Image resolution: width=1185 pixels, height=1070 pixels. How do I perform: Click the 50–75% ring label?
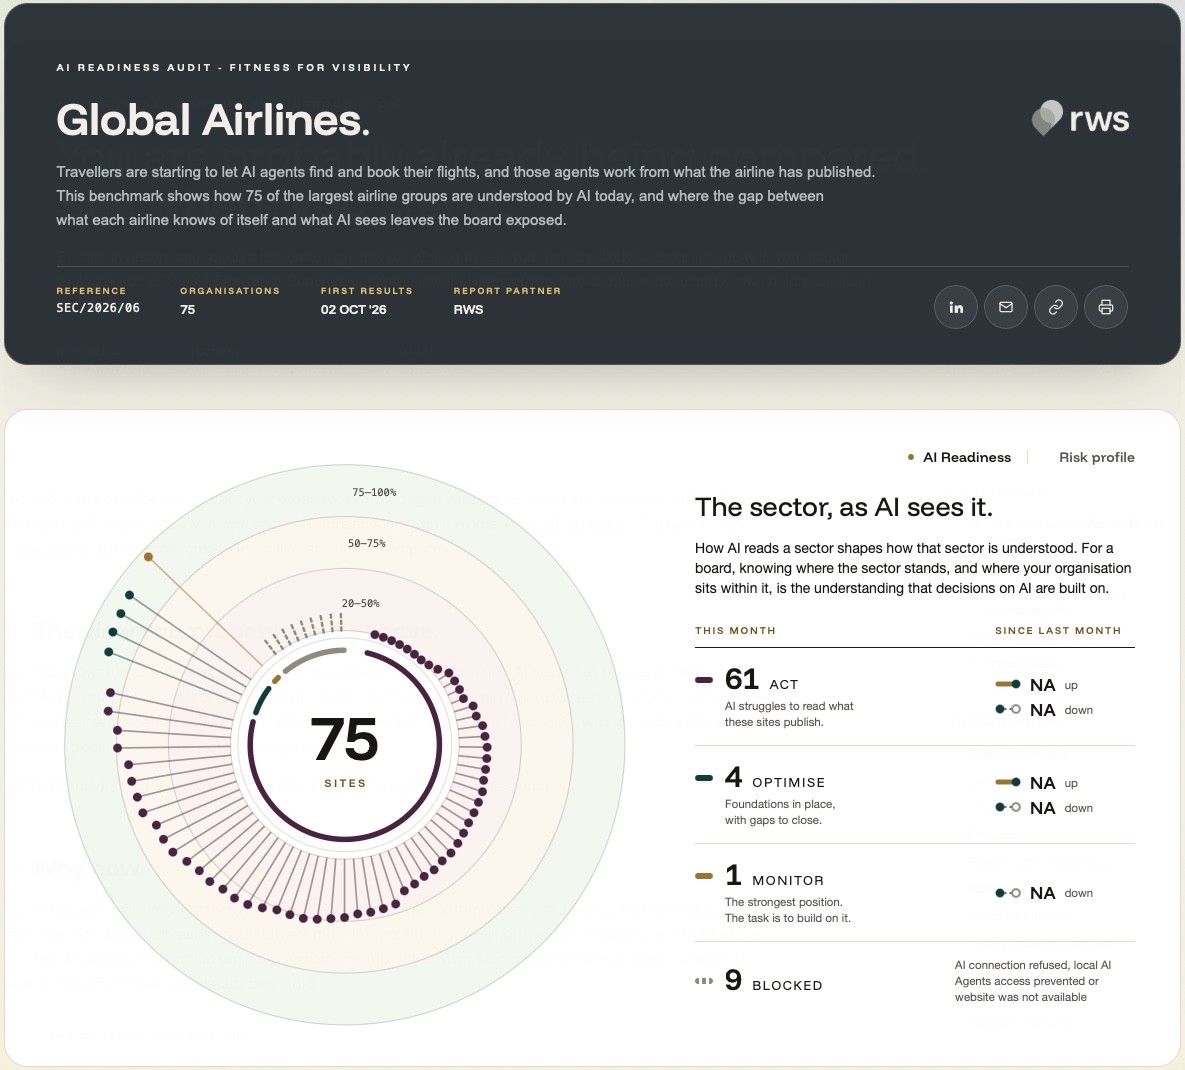coord(367,543)
